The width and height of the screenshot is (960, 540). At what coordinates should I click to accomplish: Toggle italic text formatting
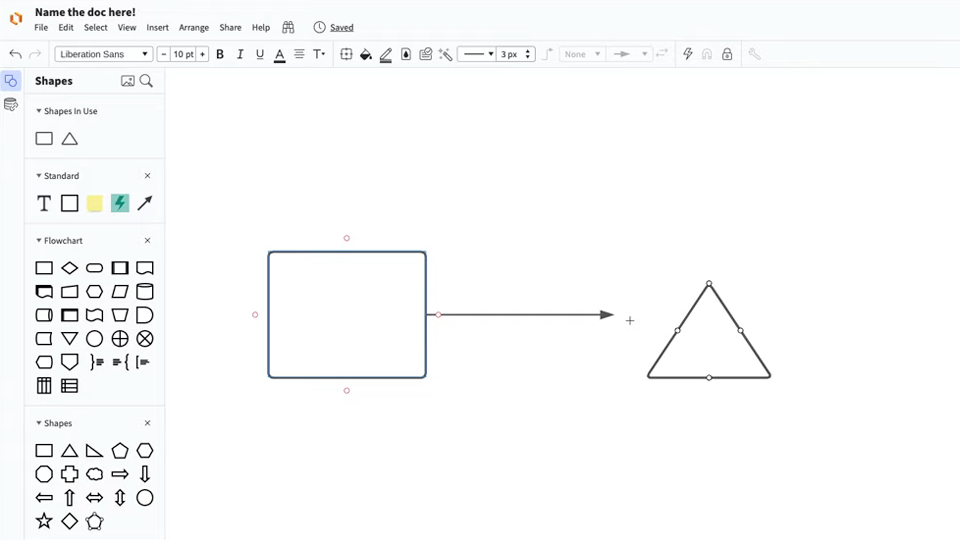coord(240,54)
